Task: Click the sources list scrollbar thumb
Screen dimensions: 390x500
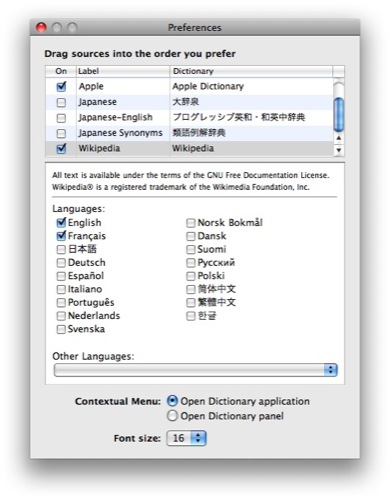Action: [339, 114]
